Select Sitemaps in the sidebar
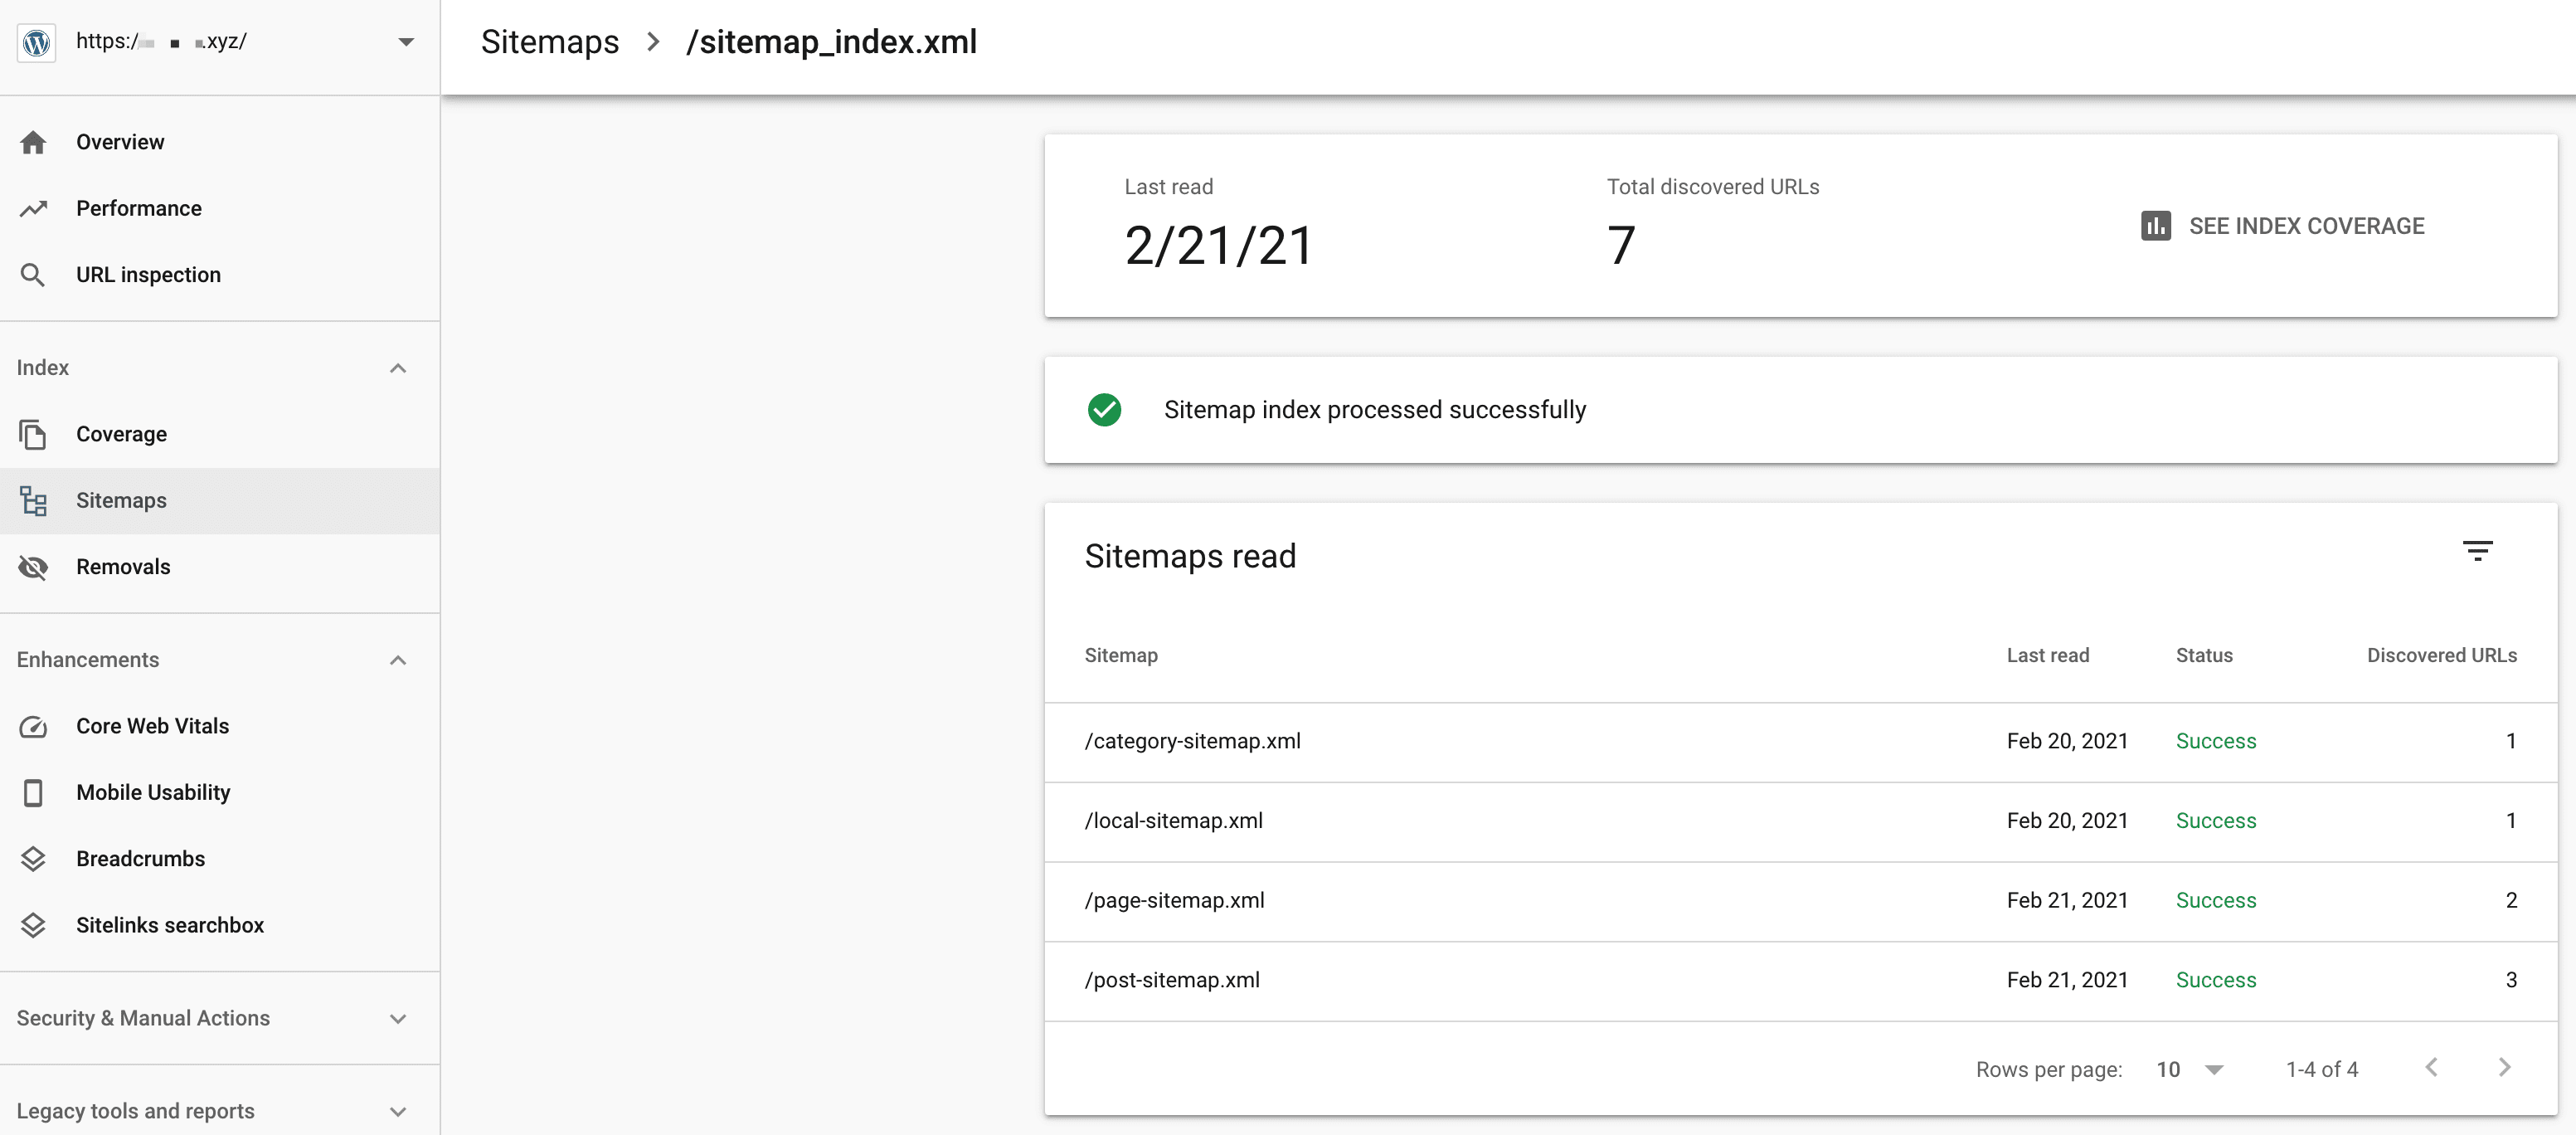Viewport: 2576px width, 1135px height. (x=121, y=501)
